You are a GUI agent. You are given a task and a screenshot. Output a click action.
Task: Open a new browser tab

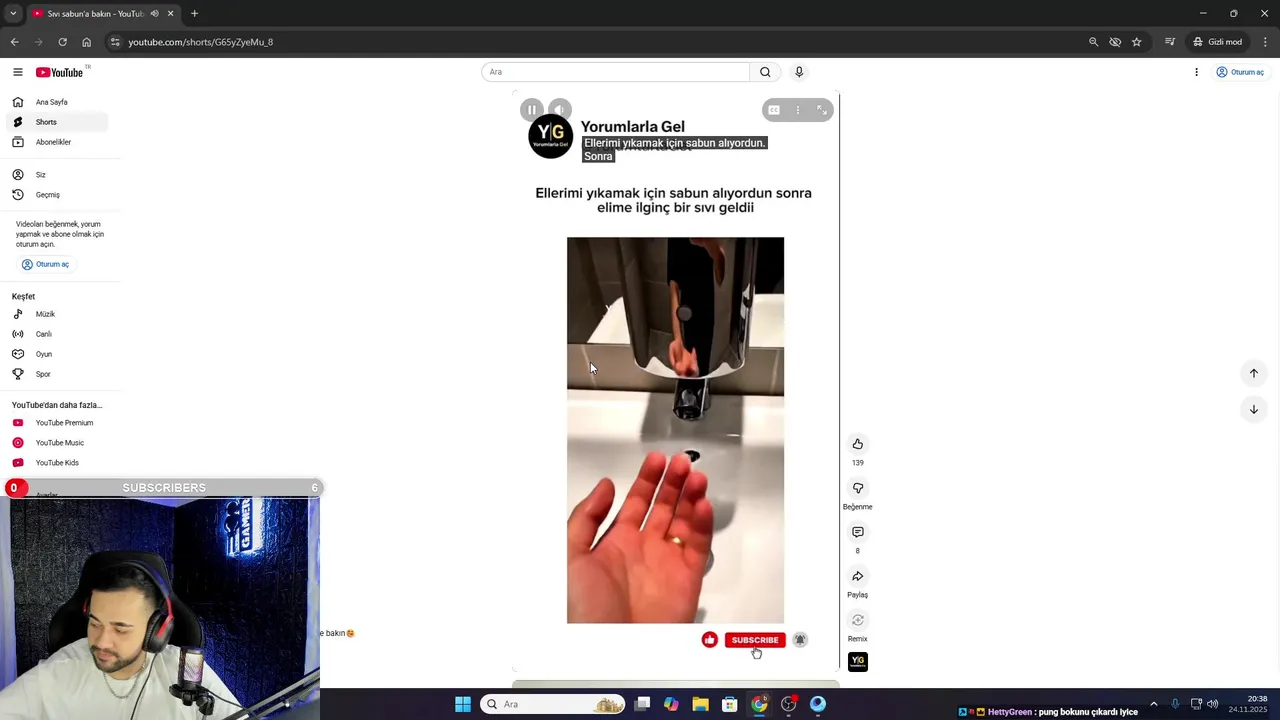point(194,14)
